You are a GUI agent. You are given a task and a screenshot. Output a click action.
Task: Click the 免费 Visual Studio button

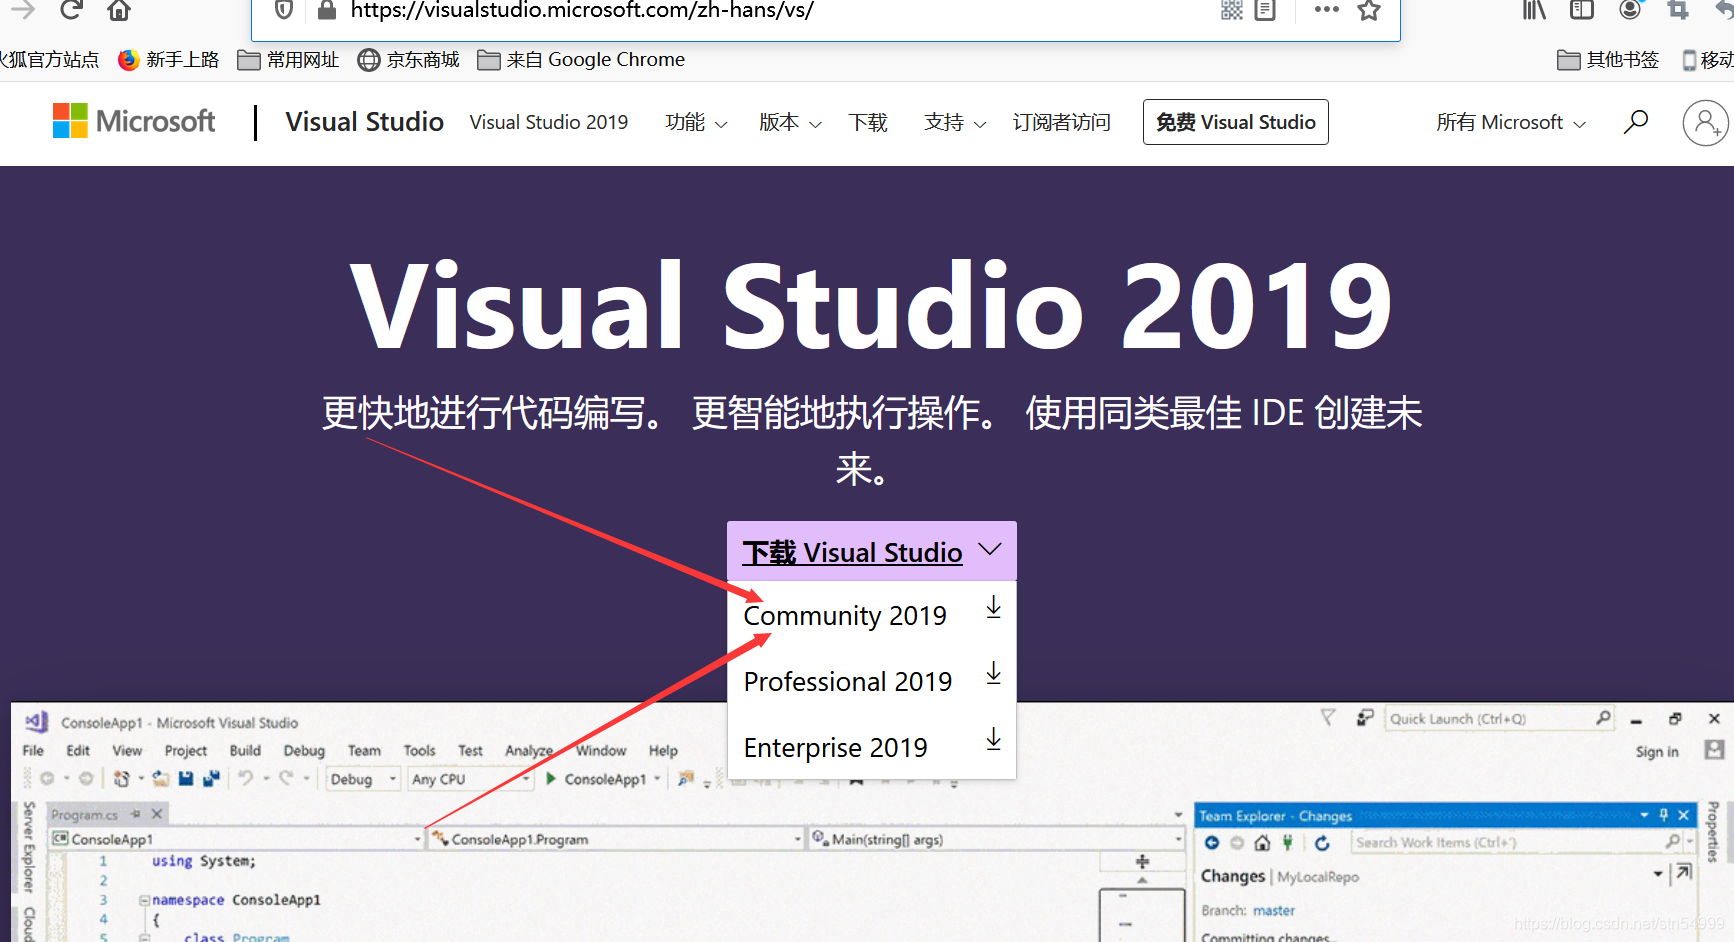click(x=1236, y=122)
